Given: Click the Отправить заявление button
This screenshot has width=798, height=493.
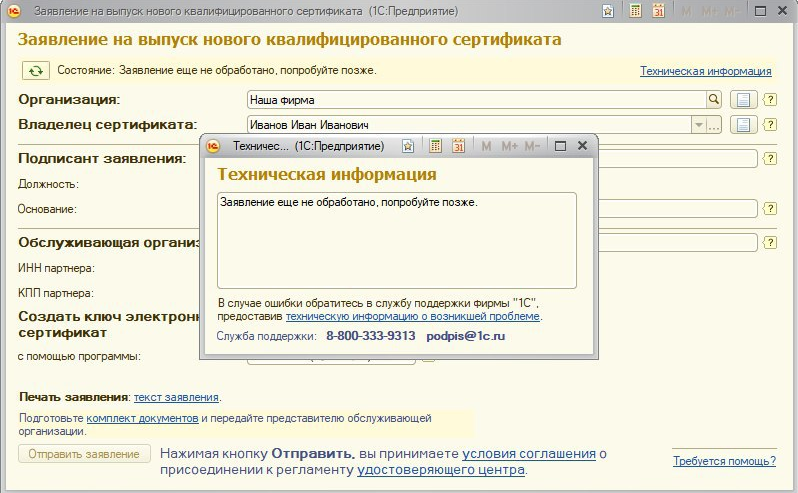Looking at the screenshot, I should (x=84, y=454).
